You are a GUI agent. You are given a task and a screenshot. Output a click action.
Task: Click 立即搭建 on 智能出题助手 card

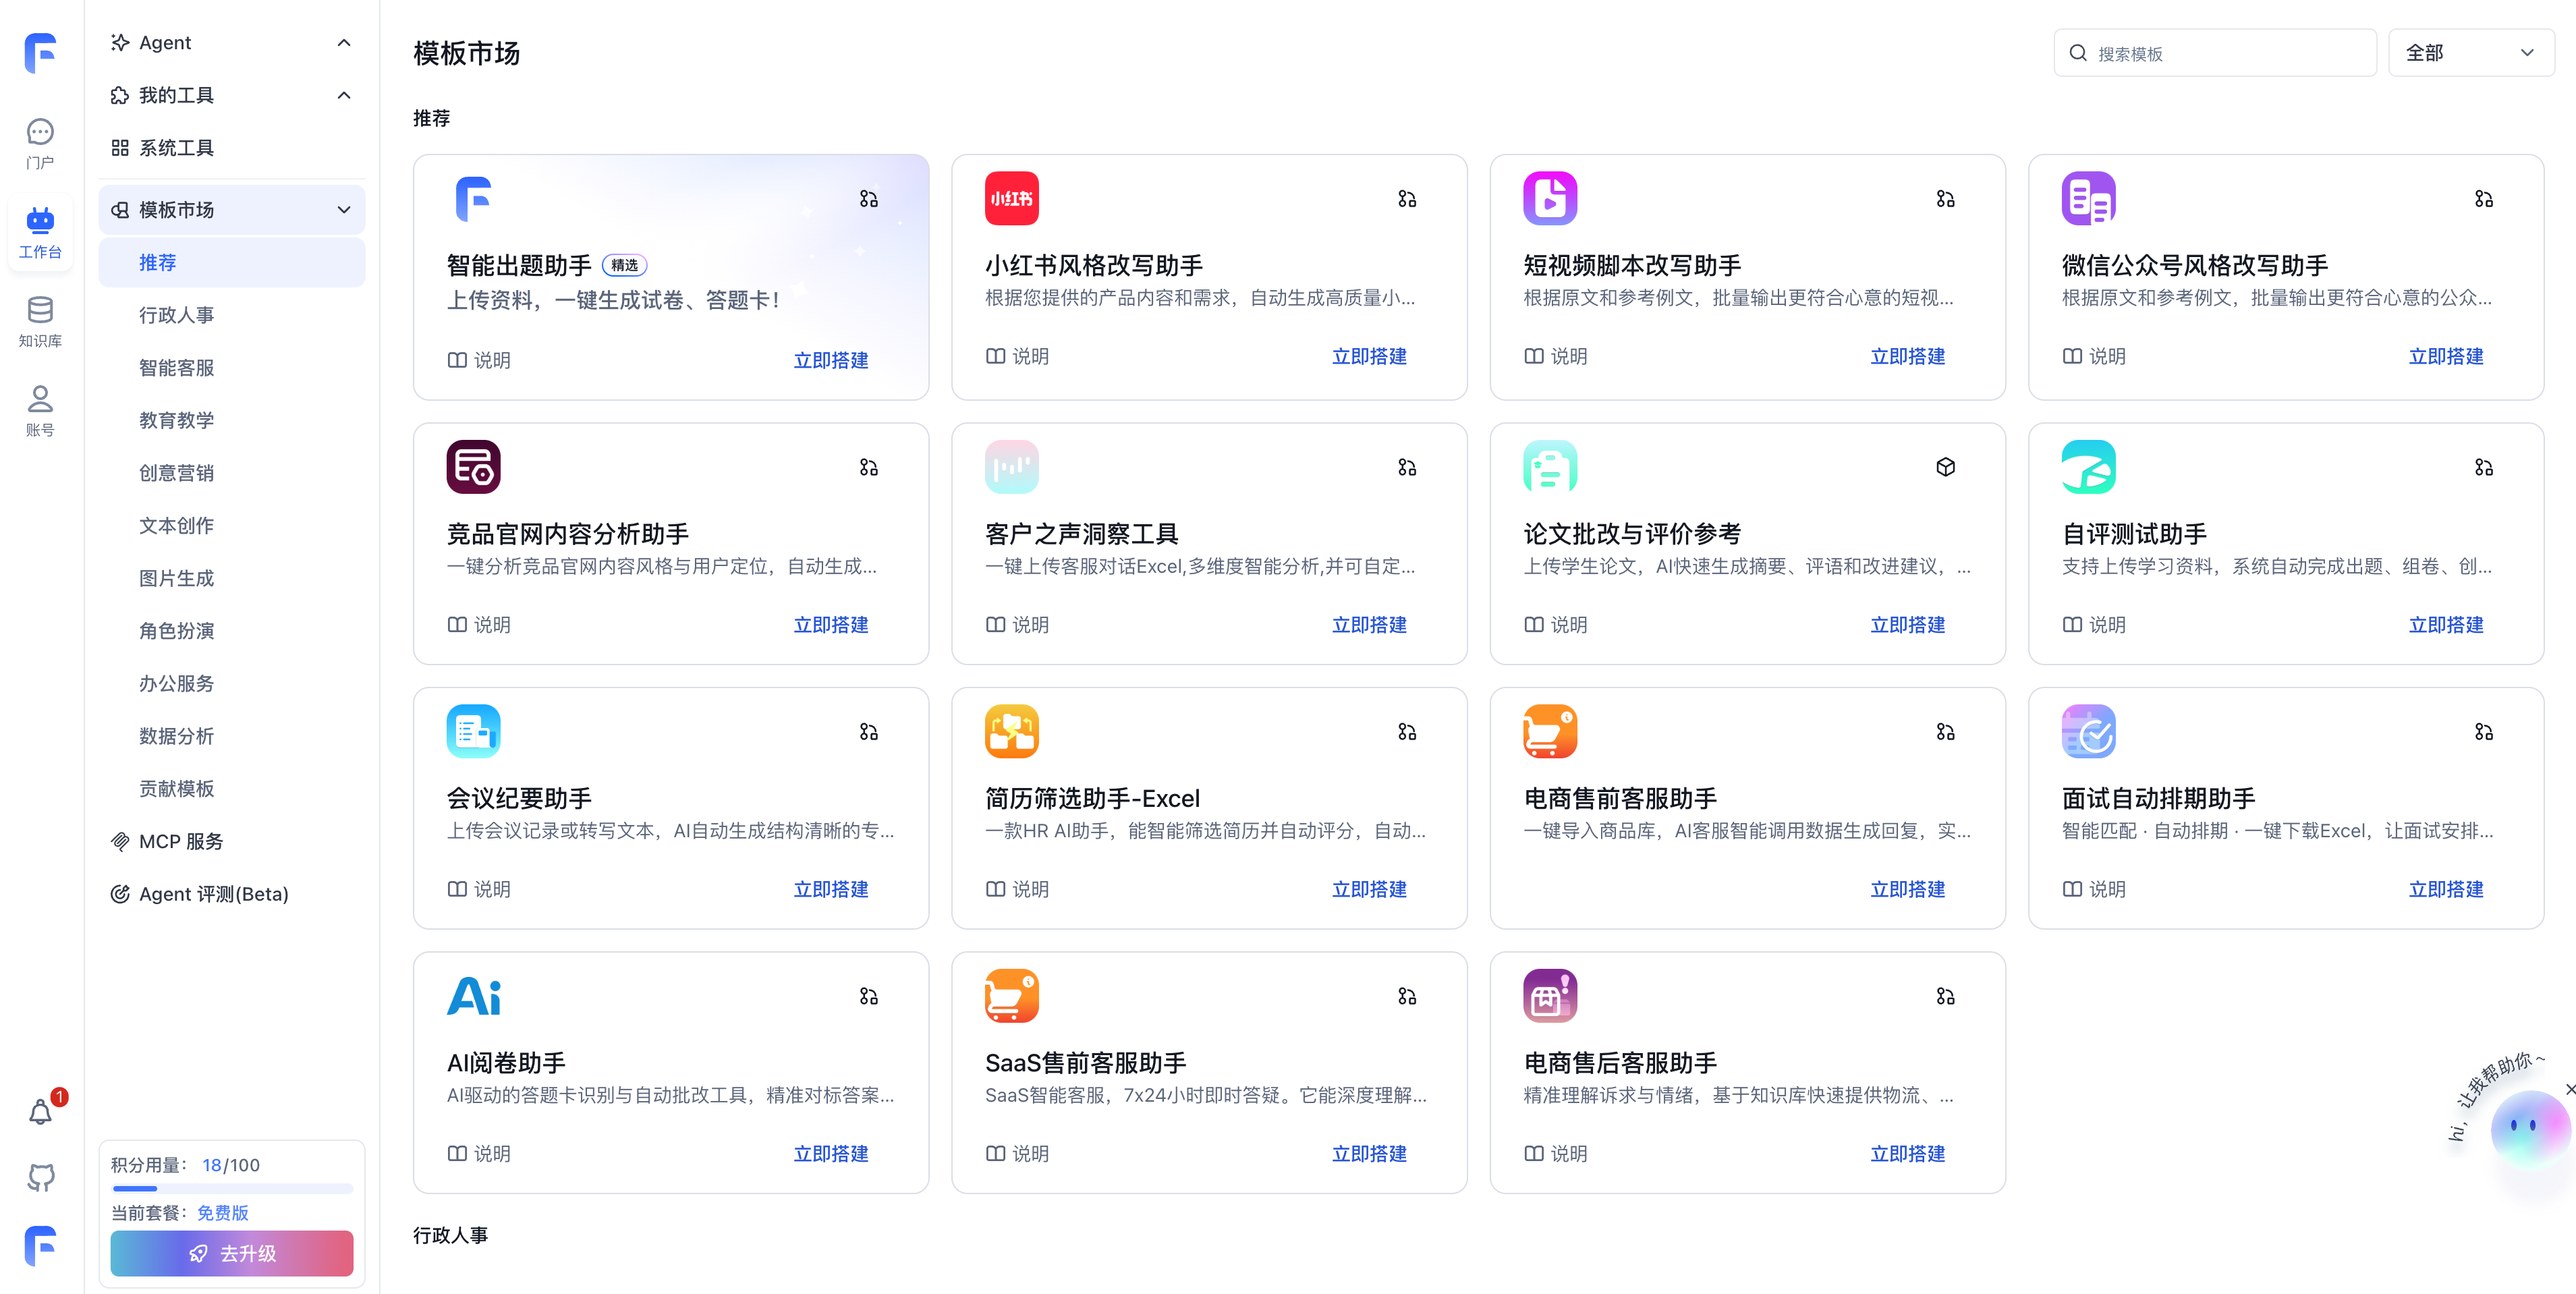pos(831,360)
